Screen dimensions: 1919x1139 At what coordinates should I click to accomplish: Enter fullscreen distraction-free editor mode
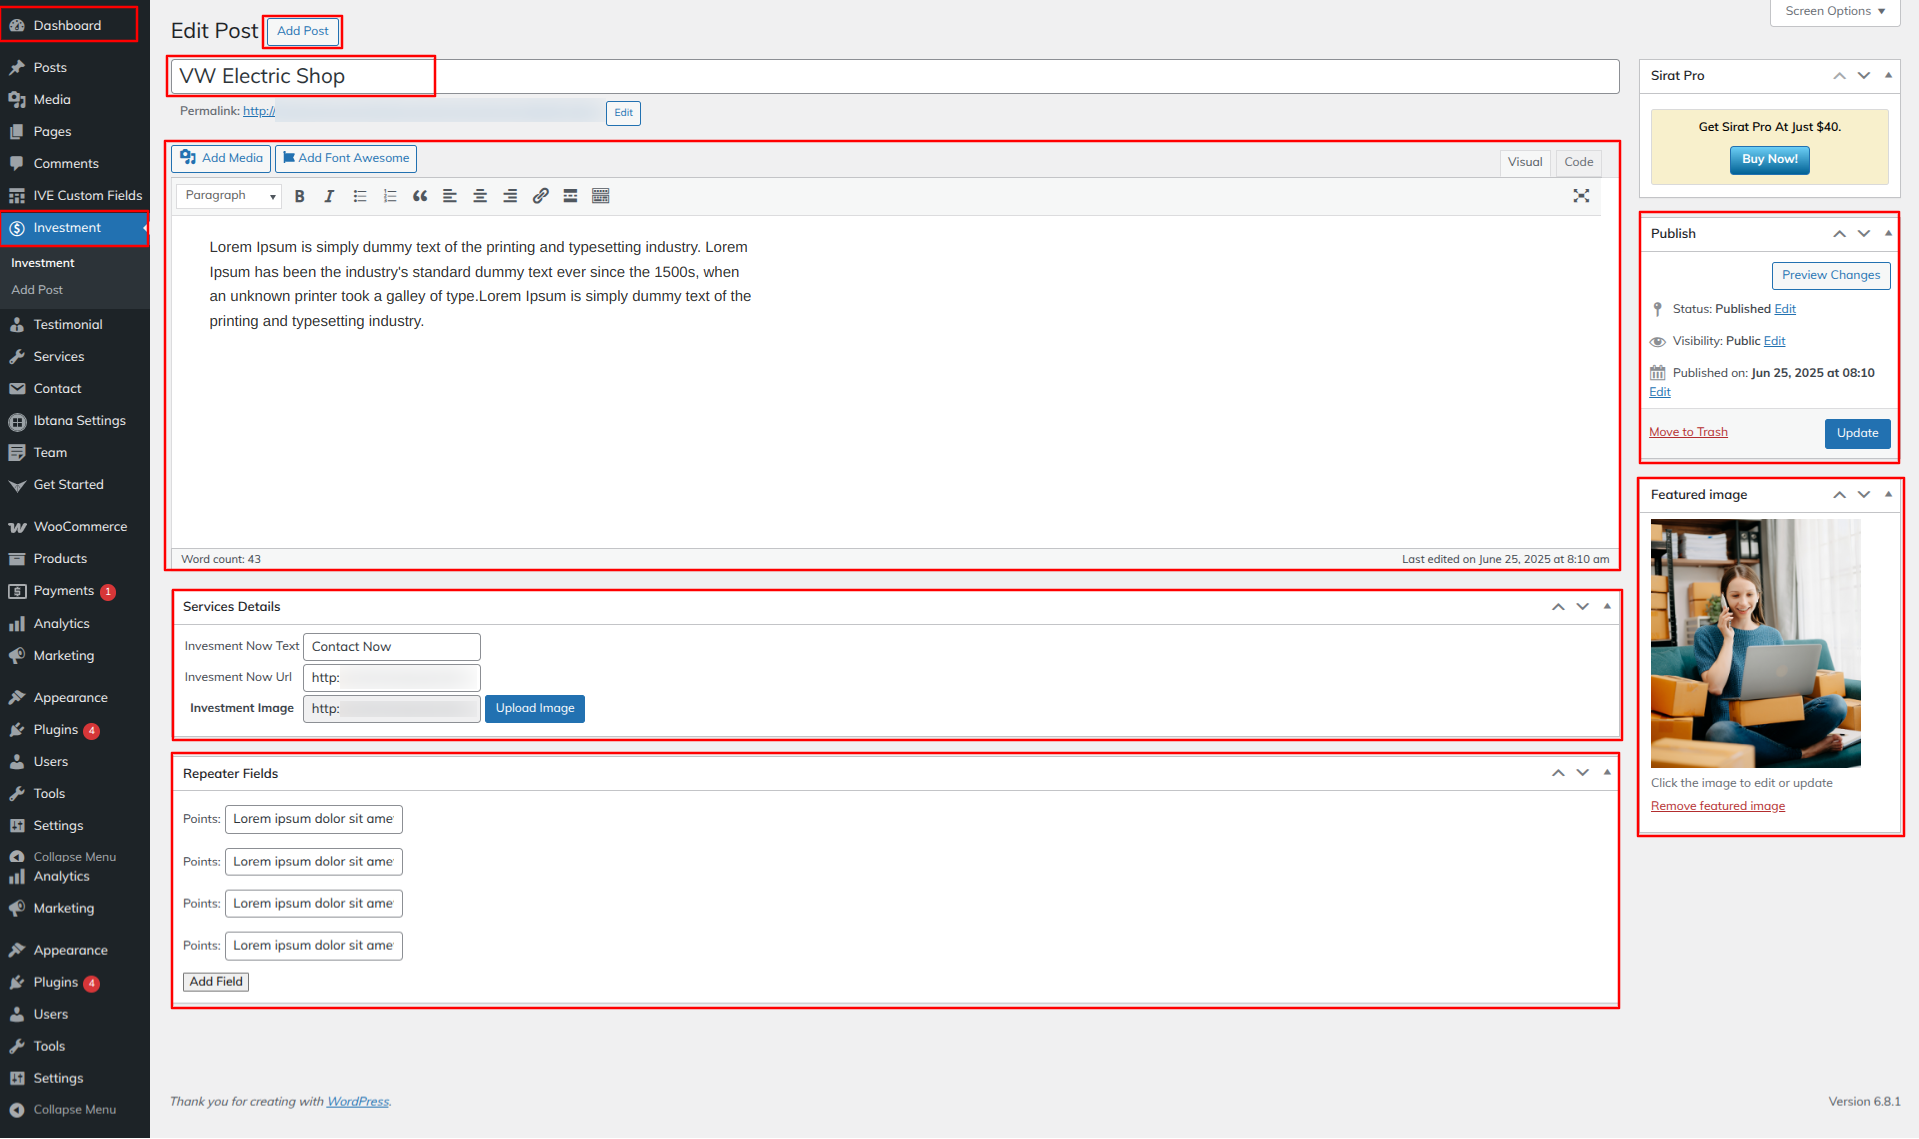coord(1581,196)
